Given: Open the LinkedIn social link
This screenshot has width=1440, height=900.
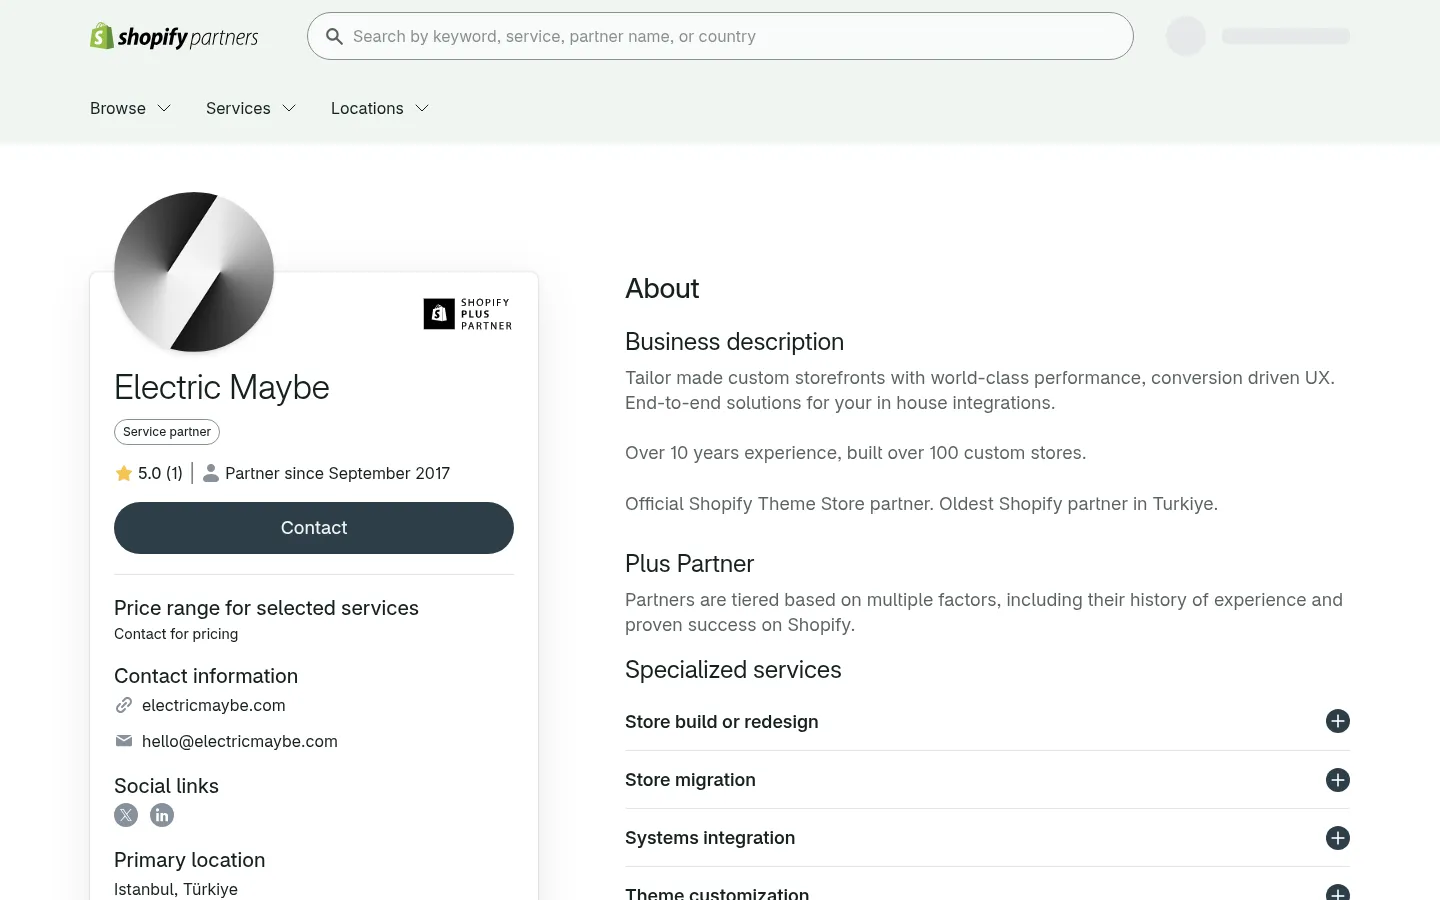Looking at the screenshot, I should click(162, 815).
